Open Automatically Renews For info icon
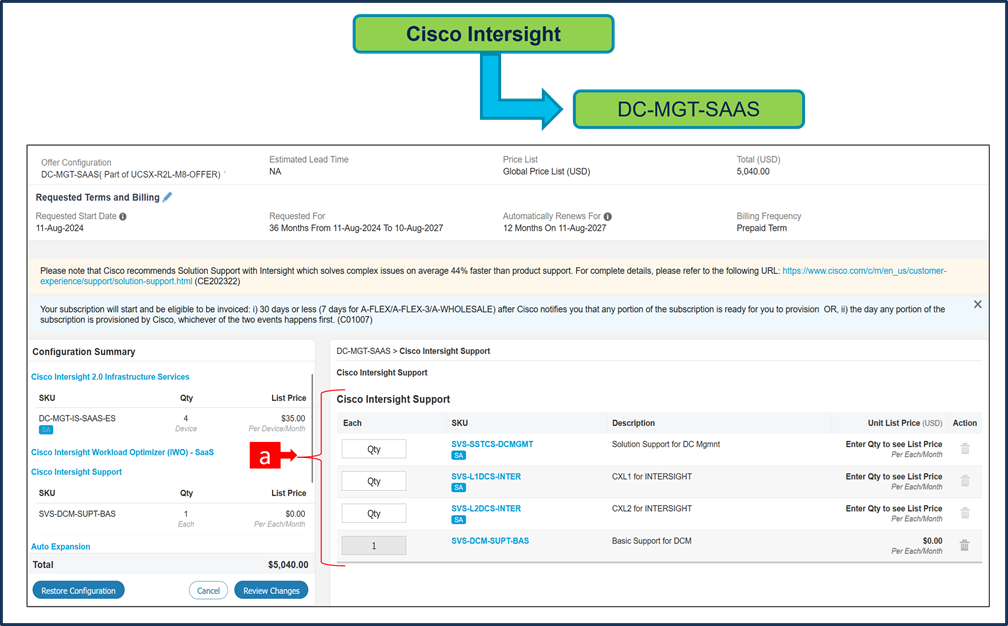Screen dimensions: 1008x626 pyautogui.click(x=608, y=217)
